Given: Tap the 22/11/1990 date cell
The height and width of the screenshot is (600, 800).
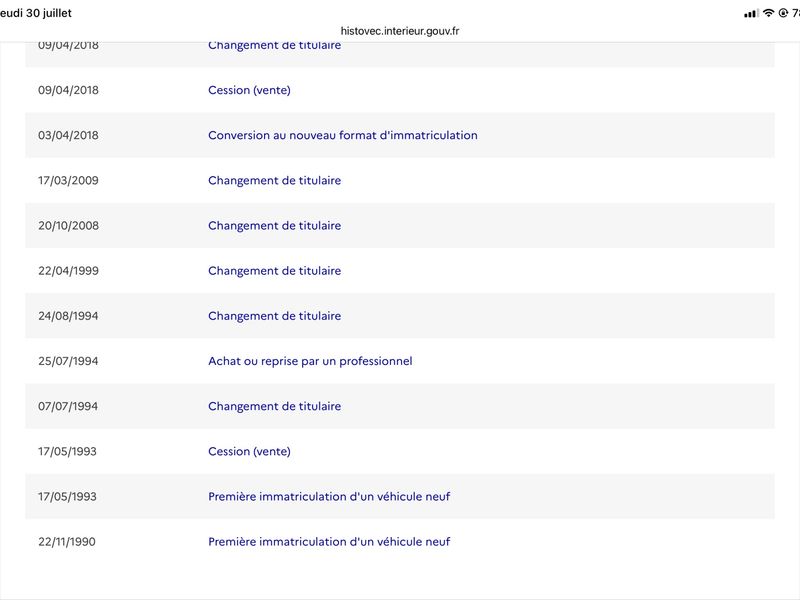Looking at the screenshot, I should [67, 542].
